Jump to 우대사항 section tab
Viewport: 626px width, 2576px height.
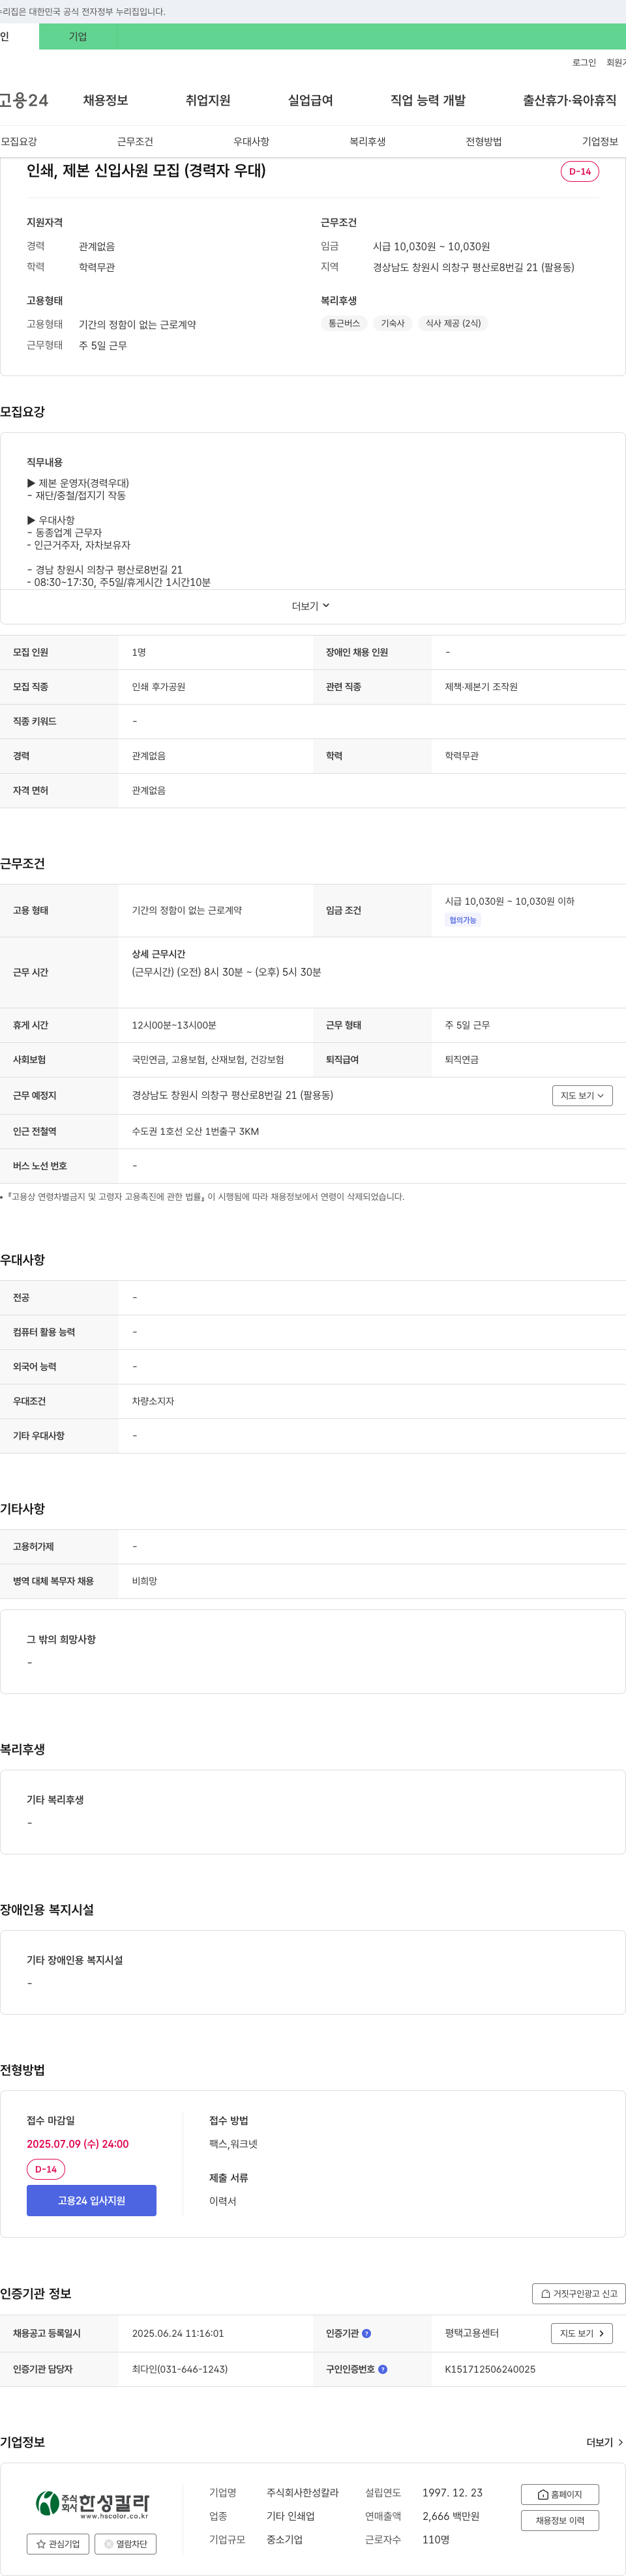point(251,142)
